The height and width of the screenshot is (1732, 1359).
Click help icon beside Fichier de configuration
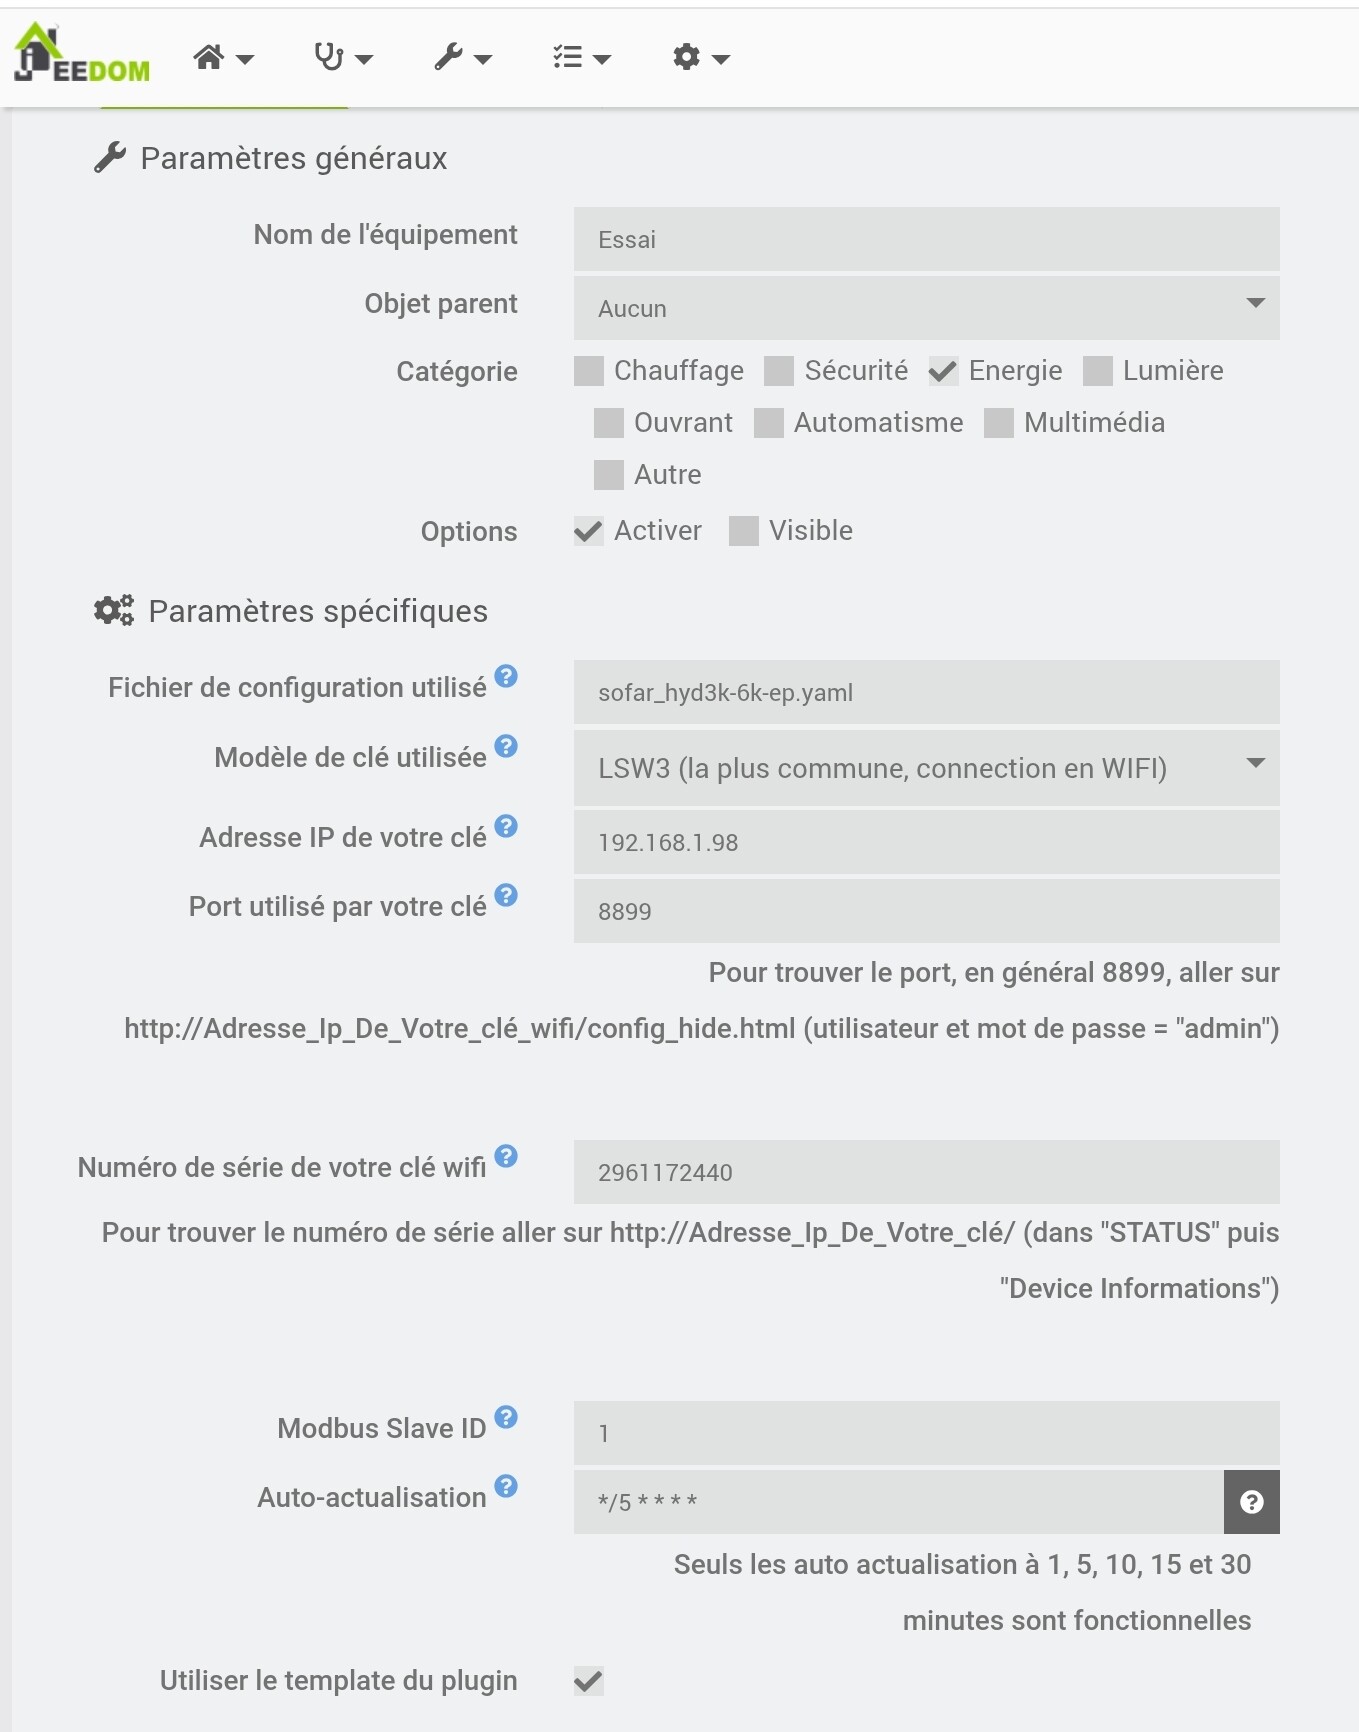[507, 677]
